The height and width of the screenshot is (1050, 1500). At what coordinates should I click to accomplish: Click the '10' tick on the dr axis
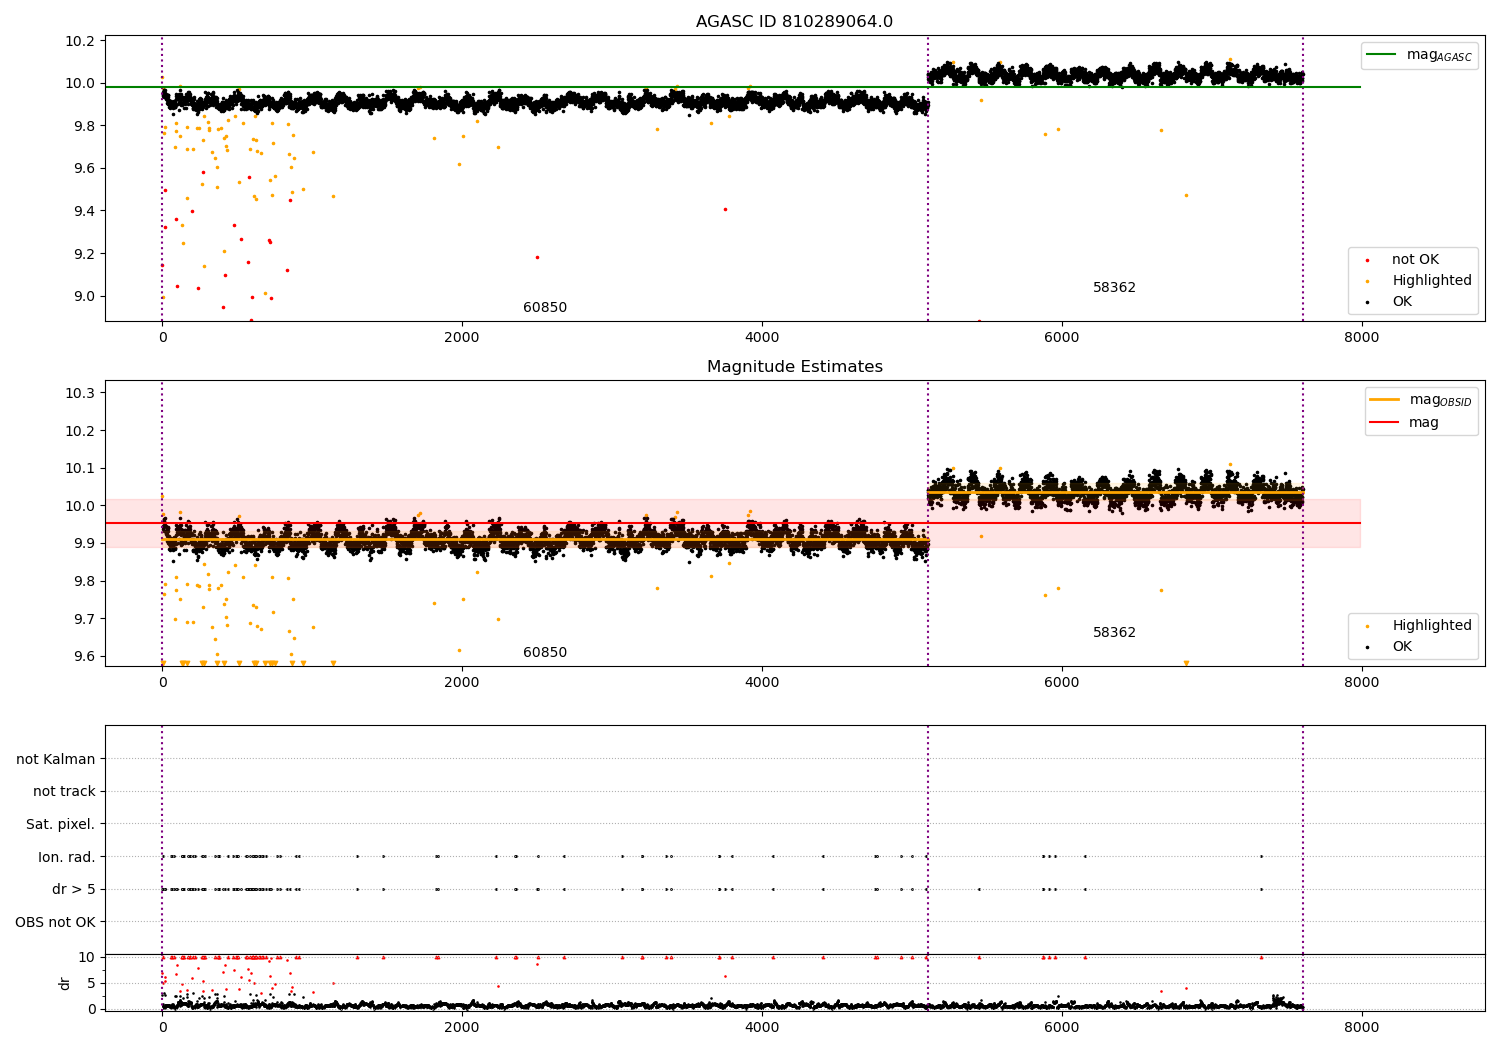pos(87,957)
